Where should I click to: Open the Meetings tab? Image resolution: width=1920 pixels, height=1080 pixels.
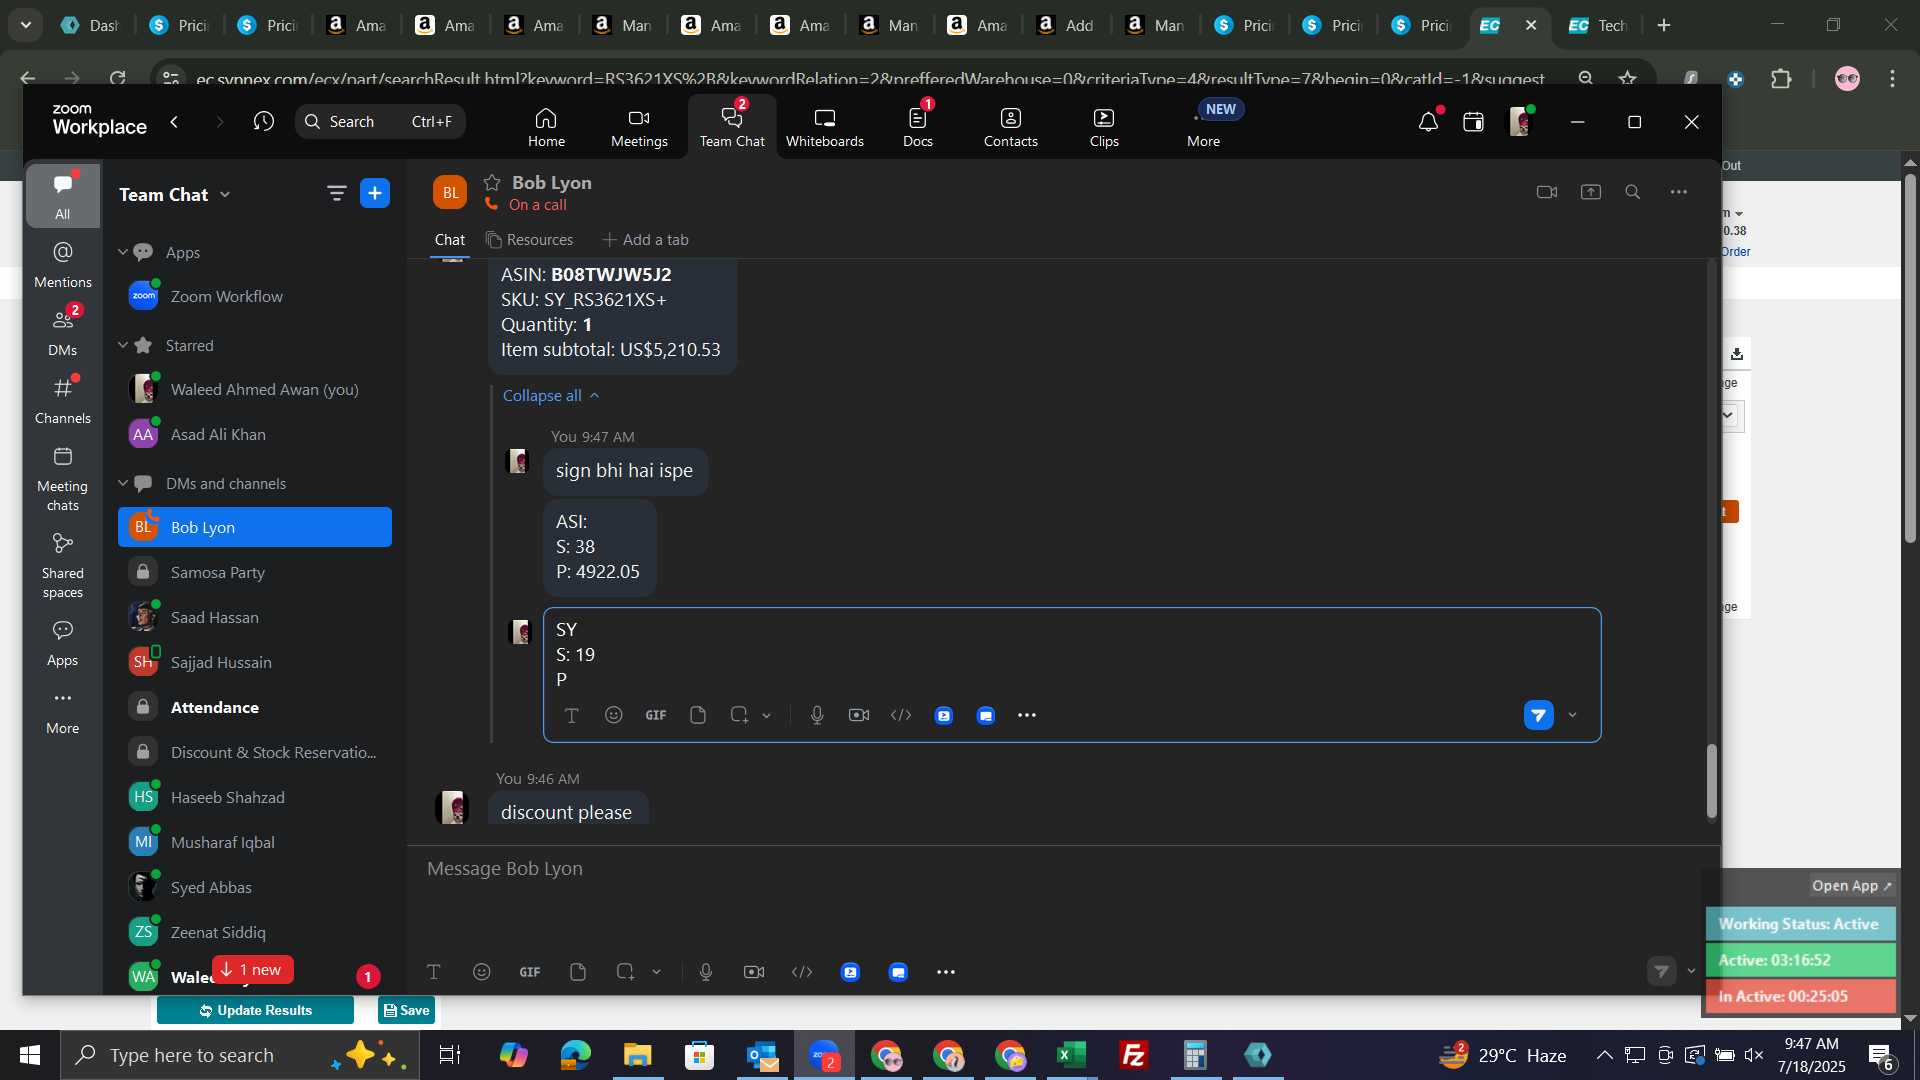[639, 127]
